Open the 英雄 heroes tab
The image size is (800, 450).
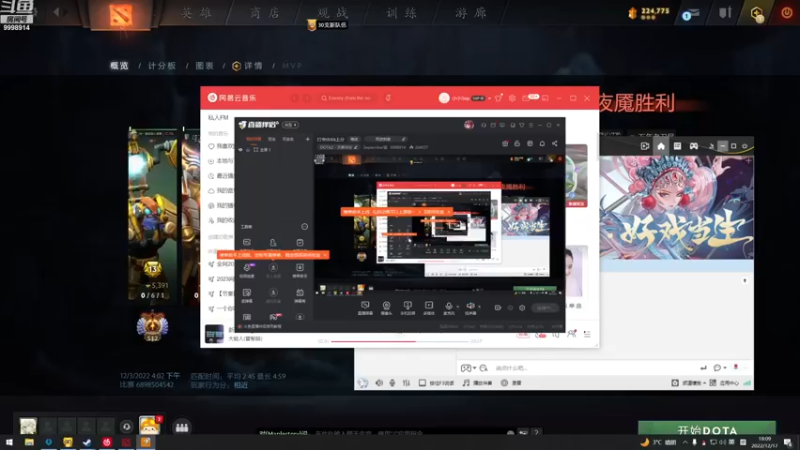click(197, 13)
